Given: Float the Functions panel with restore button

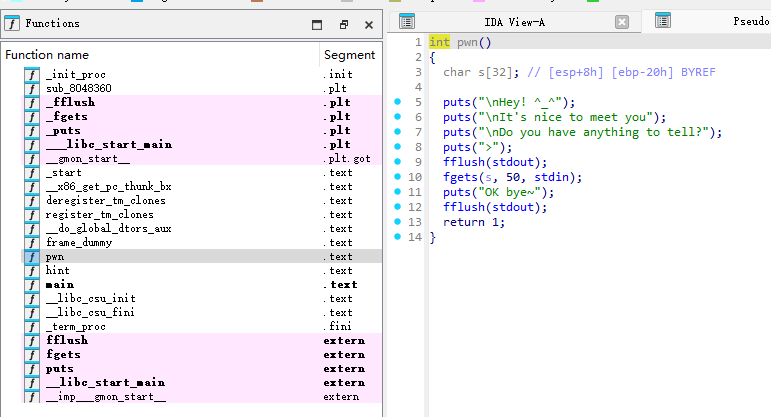Looking at the screenshot, I should pos(343,24).
